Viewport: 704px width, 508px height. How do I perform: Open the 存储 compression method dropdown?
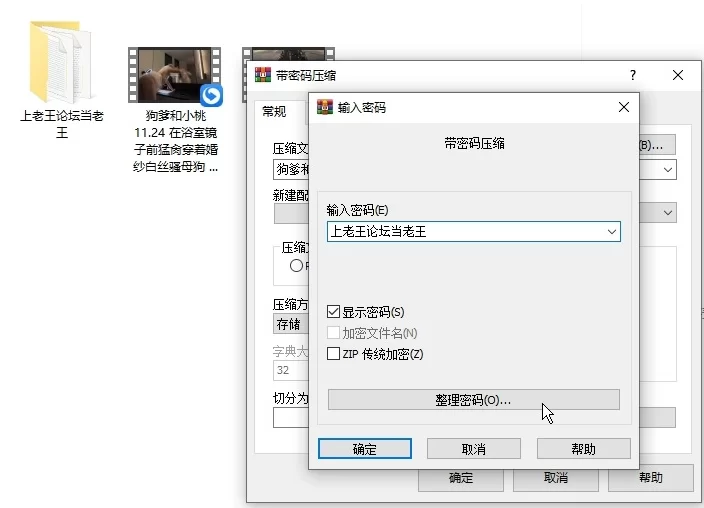point(291,324)
